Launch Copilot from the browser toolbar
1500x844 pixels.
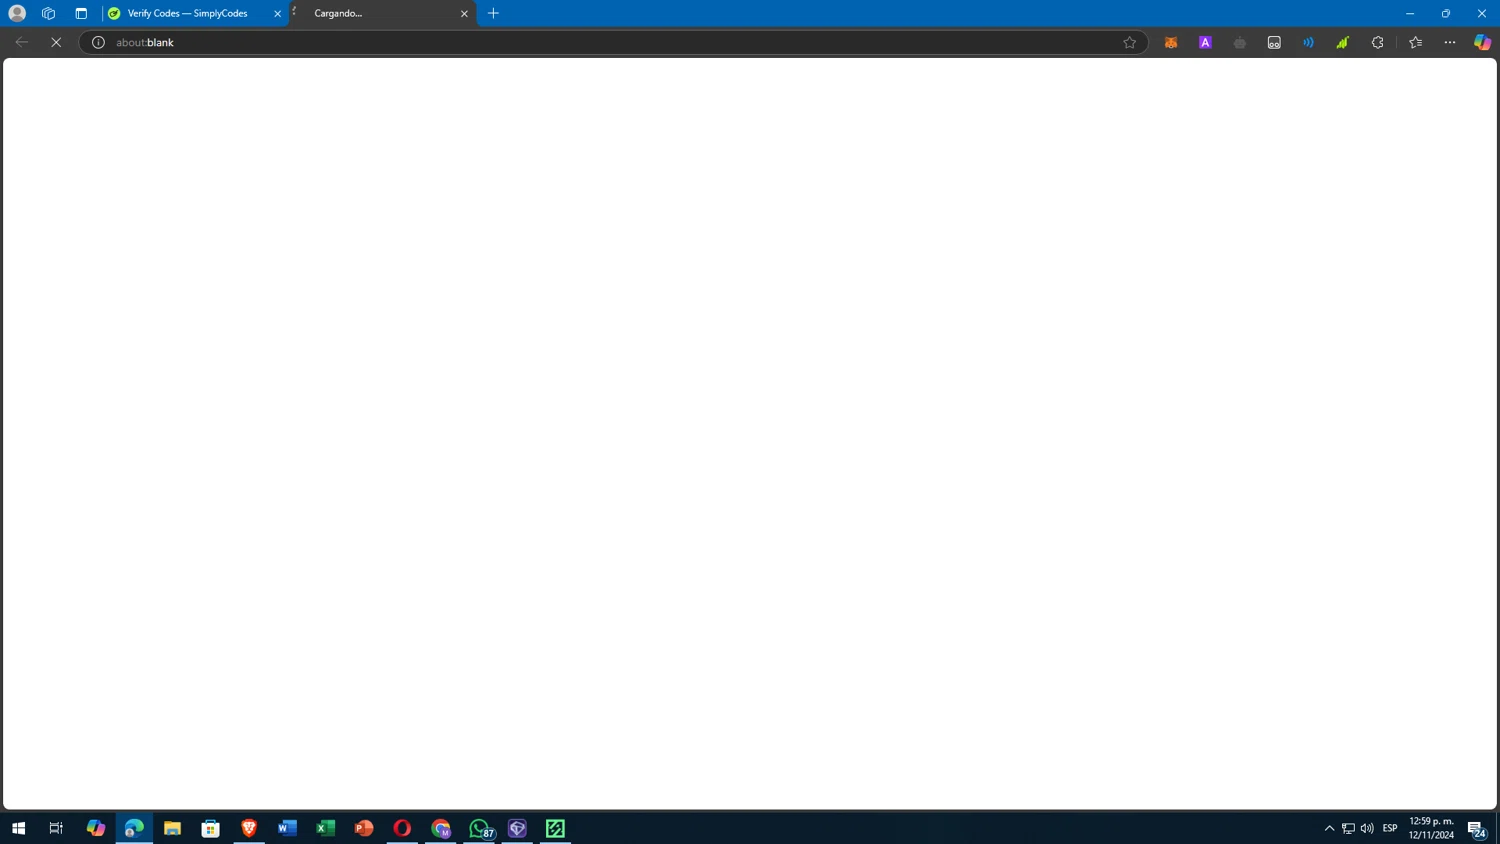[1482, 43]
